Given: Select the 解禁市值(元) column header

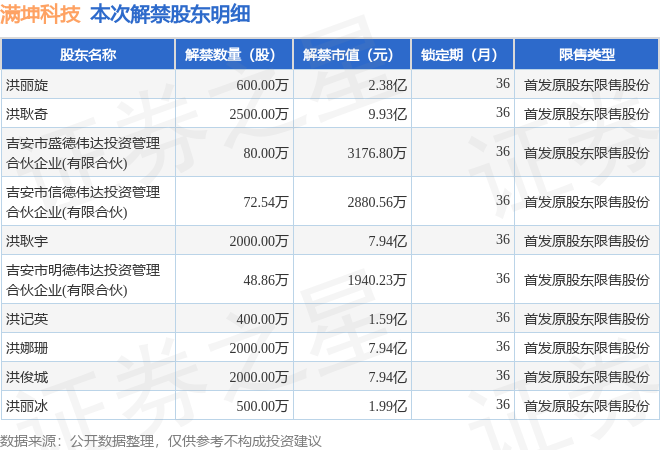Looking at the screenshot, I should [x=352, y=54].
